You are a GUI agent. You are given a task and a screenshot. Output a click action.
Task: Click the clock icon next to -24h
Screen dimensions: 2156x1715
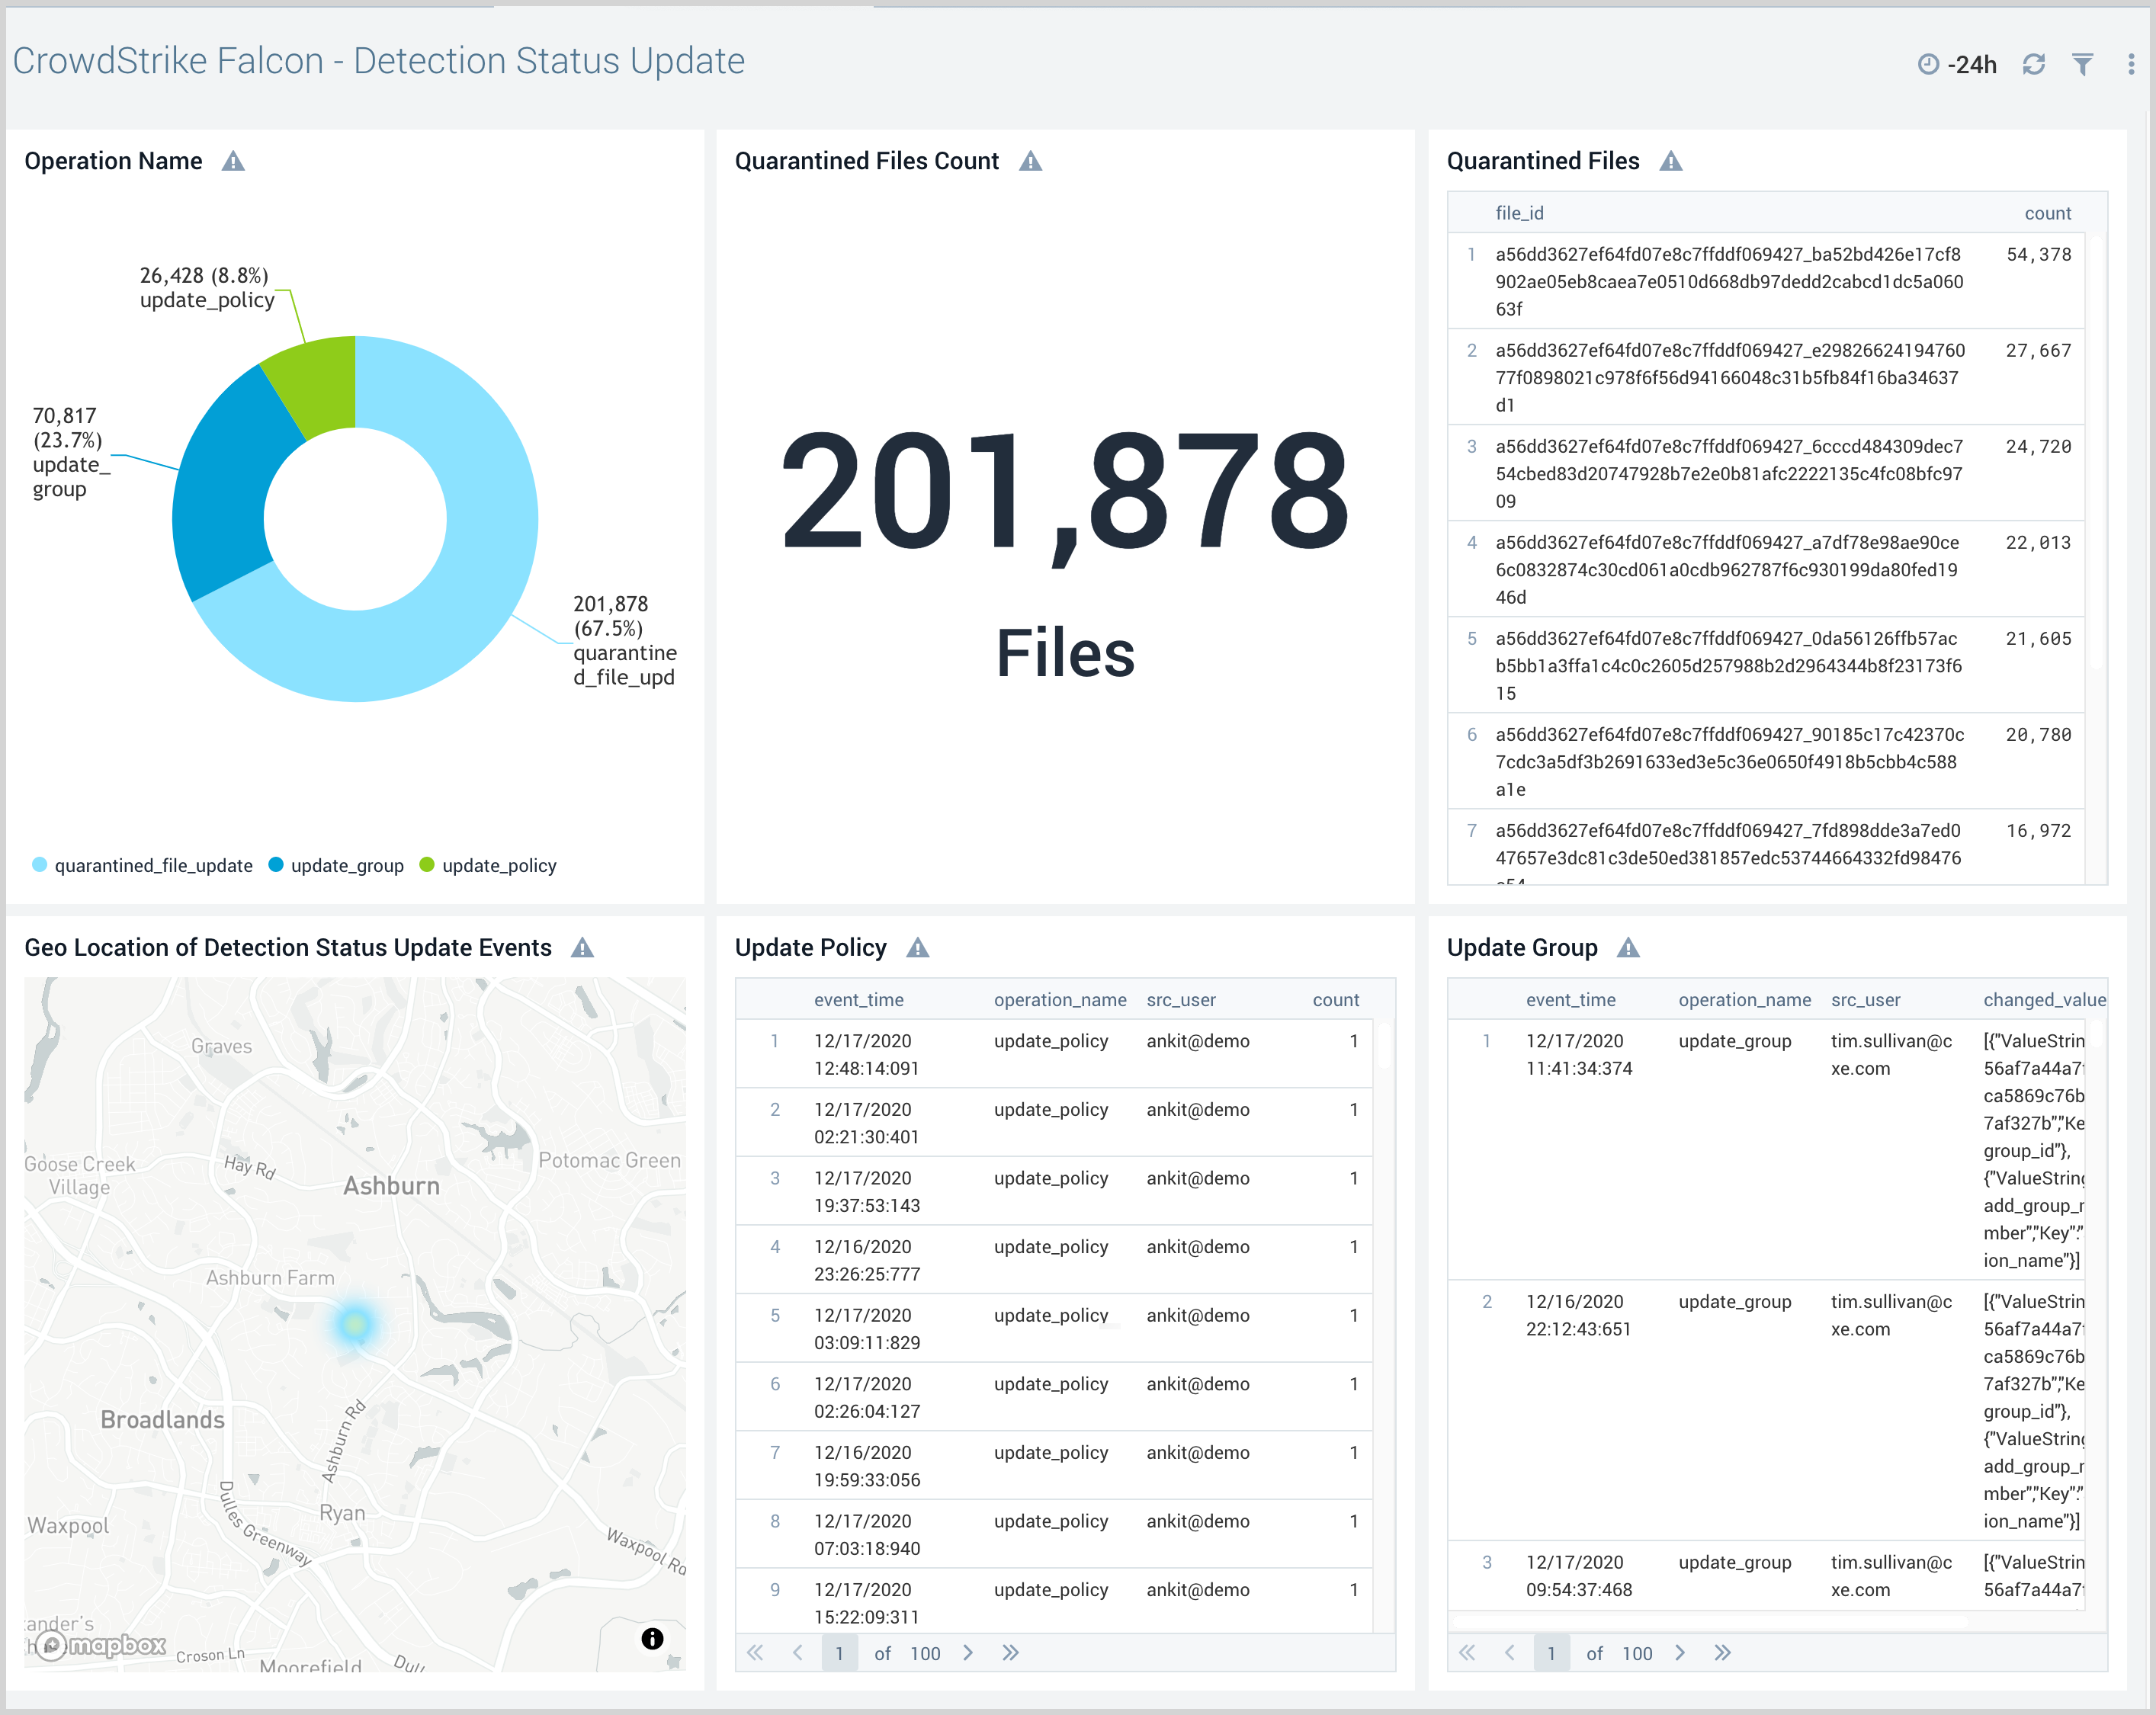[x=1928, y=63]
